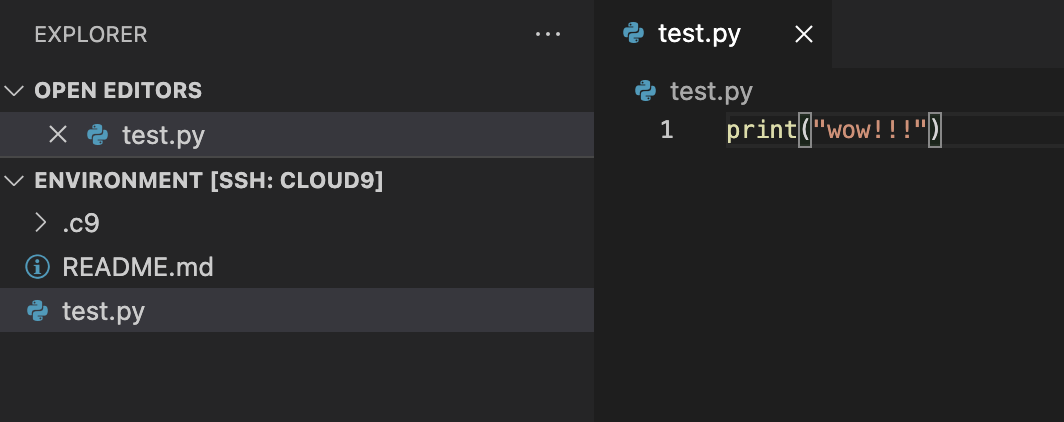Click line number 1 in the gutter
1064x422 pixels.
click(x=666, y=130)
